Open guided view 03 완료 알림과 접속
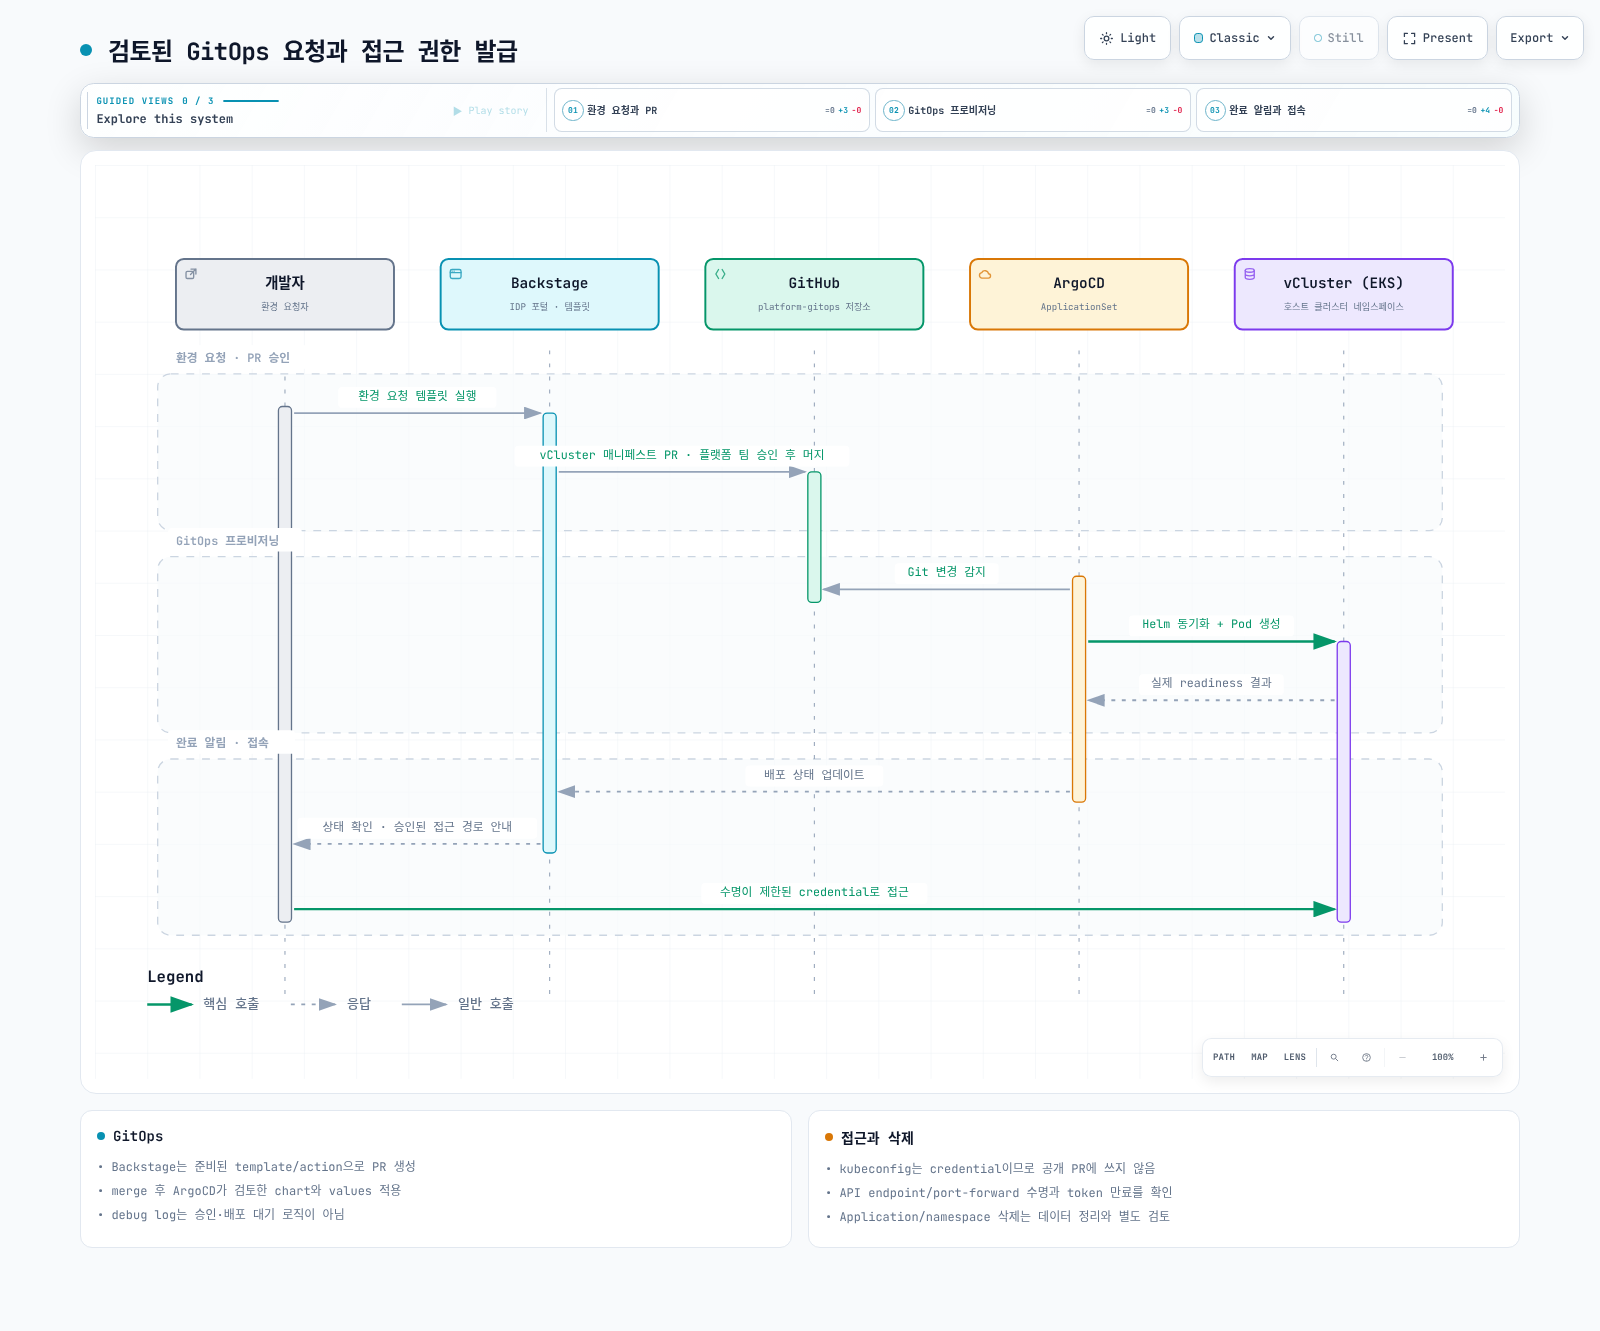This screenshot has width=1600, height=1331. (x=1354, y=110)
